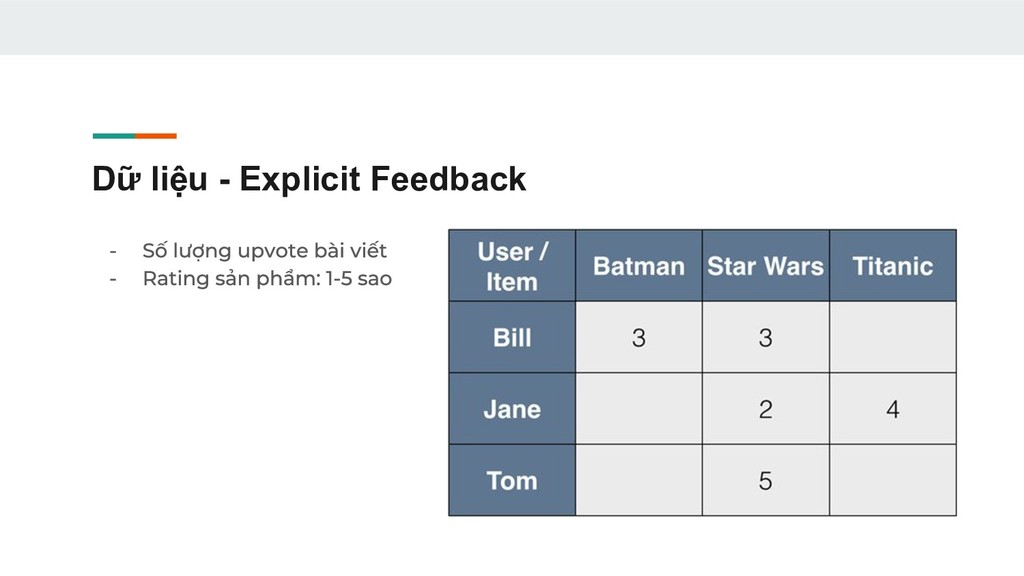Click Jane's Titanic rating 4
1024x576 pixels.
pyautogui.click(x=893, y=409)
